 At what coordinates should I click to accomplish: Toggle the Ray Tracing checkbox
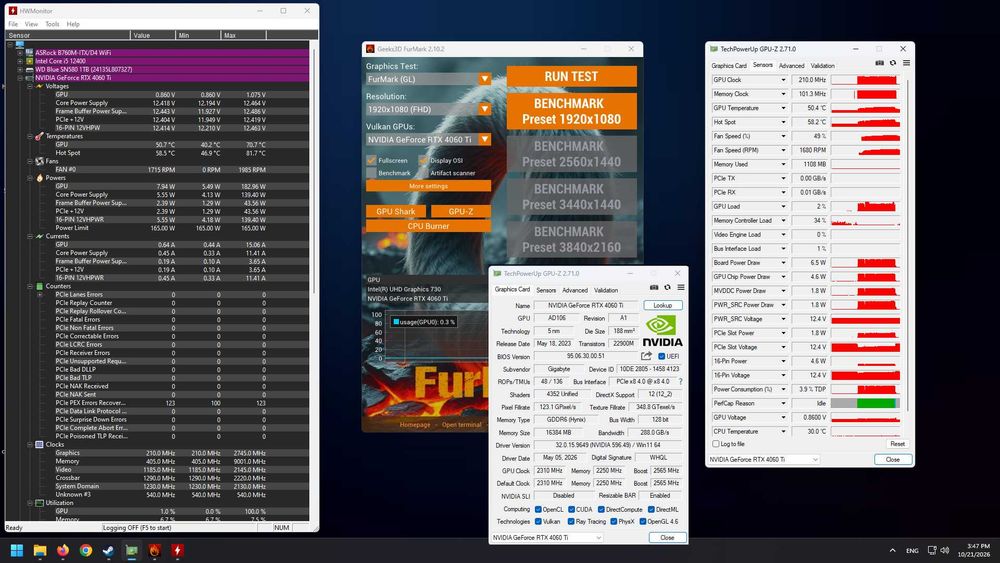571,522
